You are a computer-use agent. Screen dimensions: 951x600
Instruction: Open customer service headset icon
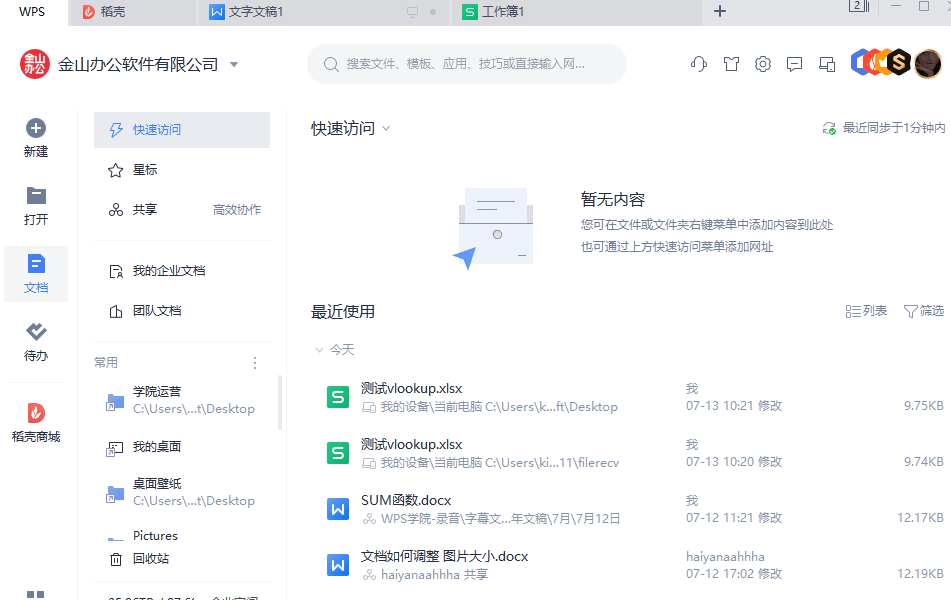699,64
